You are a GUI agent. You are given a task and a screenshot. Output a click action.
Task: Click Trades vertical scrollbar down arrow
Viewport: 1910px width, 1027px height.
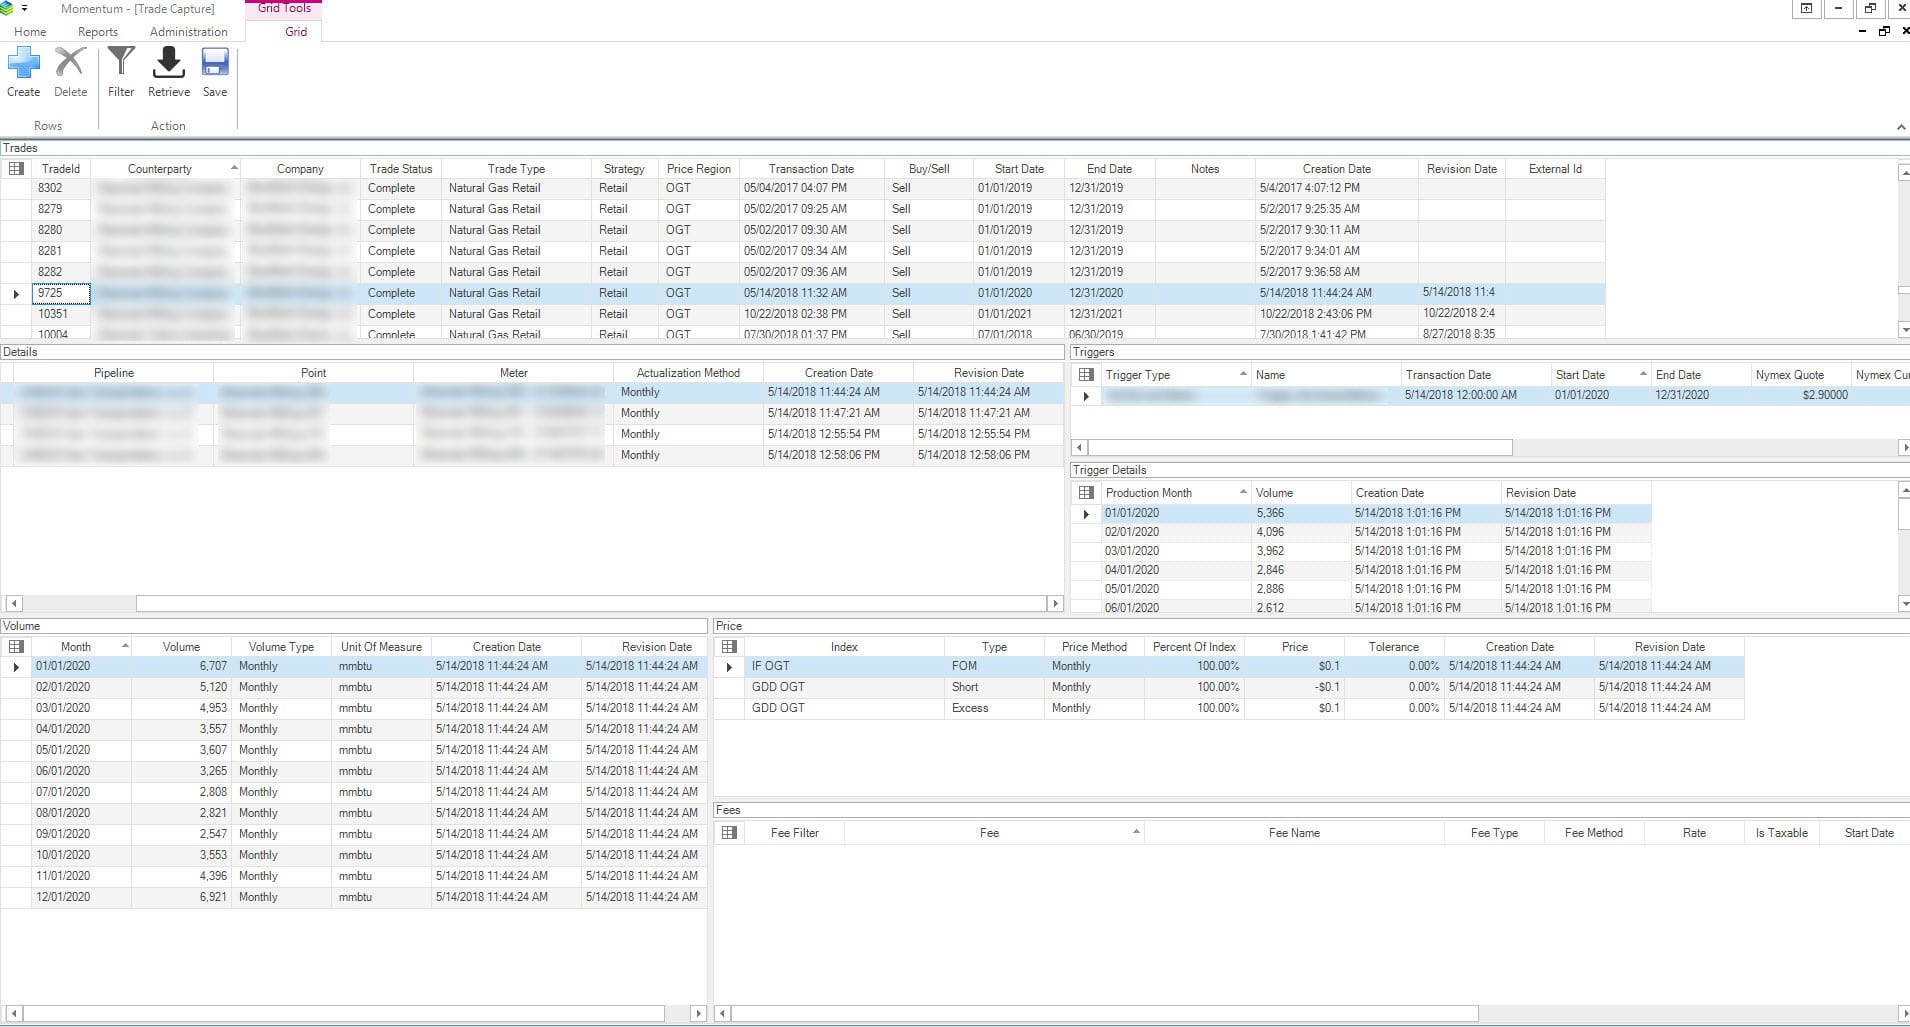[x=1904, y=330]
